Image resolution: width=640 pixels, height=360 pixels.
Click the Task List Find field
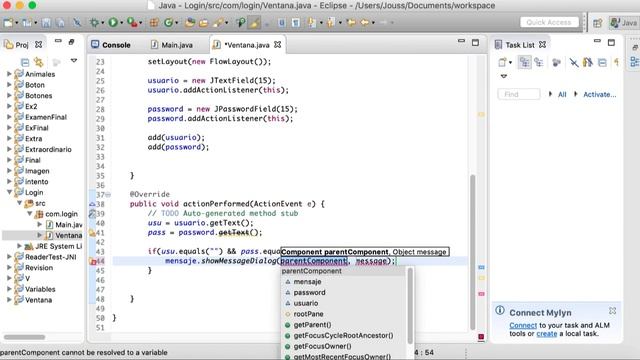(x=519, y=94)
